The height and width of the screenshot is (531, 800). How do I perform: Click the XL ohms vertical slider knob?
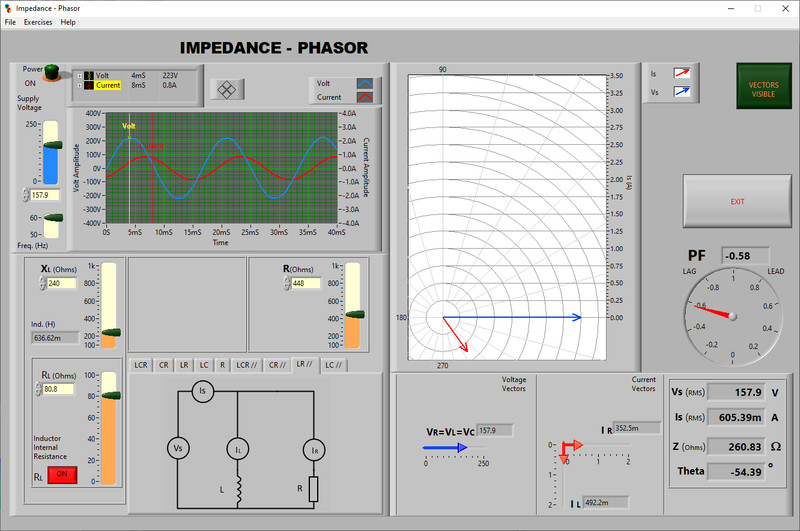click(x=111, y=333)
